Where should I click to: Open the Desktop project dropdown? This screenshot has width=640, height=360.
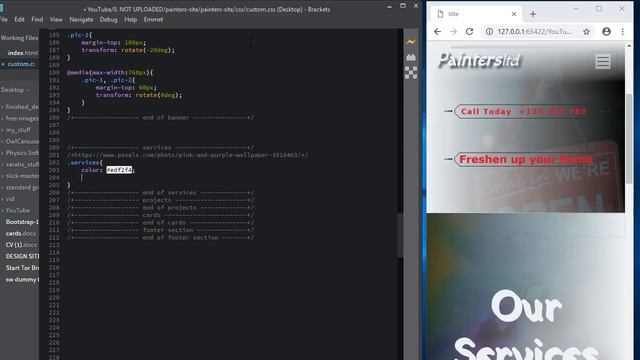[x=15, y=90]
